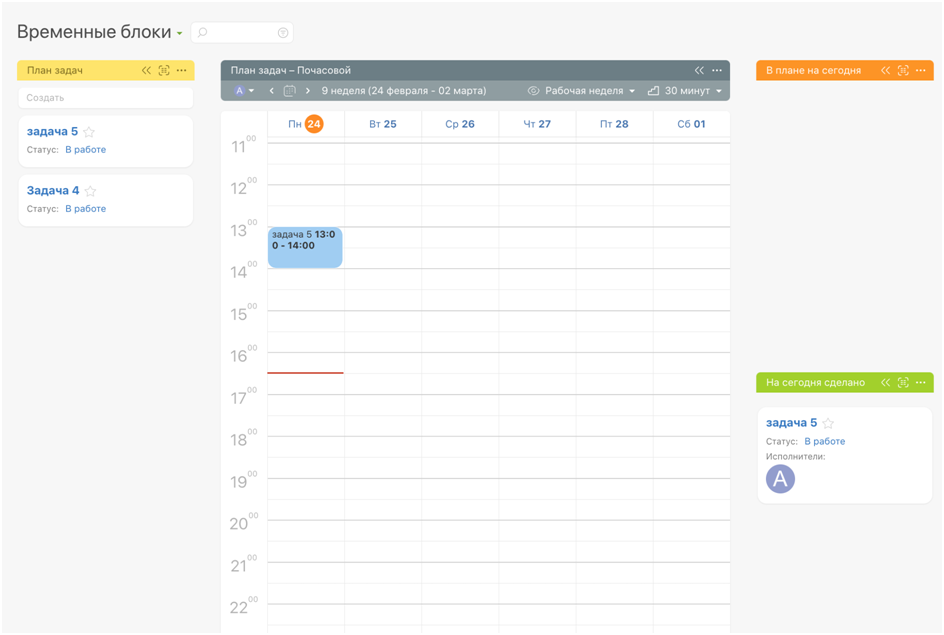This screenshot has height=635, width=944.
Task: Expand the "30 минут" interval dropdown
Action: pos(685,91)
